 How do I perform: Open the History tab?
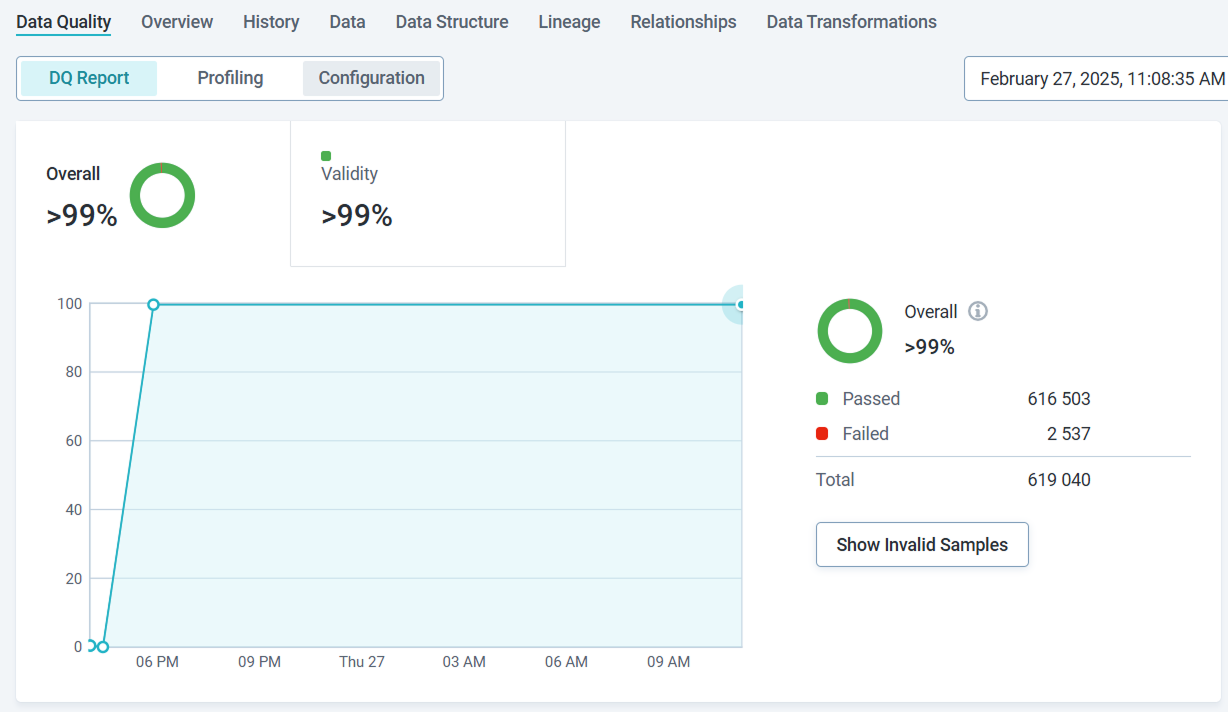tap(271, 22)
